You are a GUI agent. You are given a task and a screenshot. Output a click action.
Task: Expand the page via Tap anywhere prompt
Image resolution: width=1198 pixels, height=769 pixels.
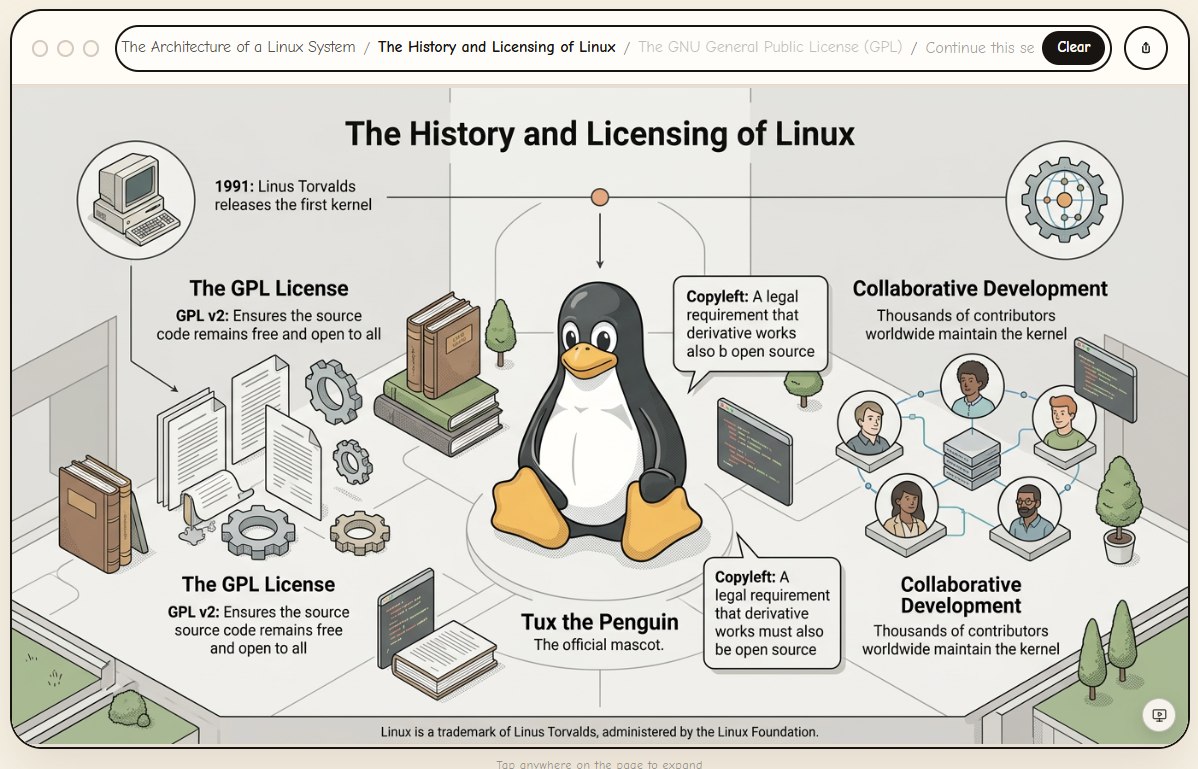tap(599, 763)
